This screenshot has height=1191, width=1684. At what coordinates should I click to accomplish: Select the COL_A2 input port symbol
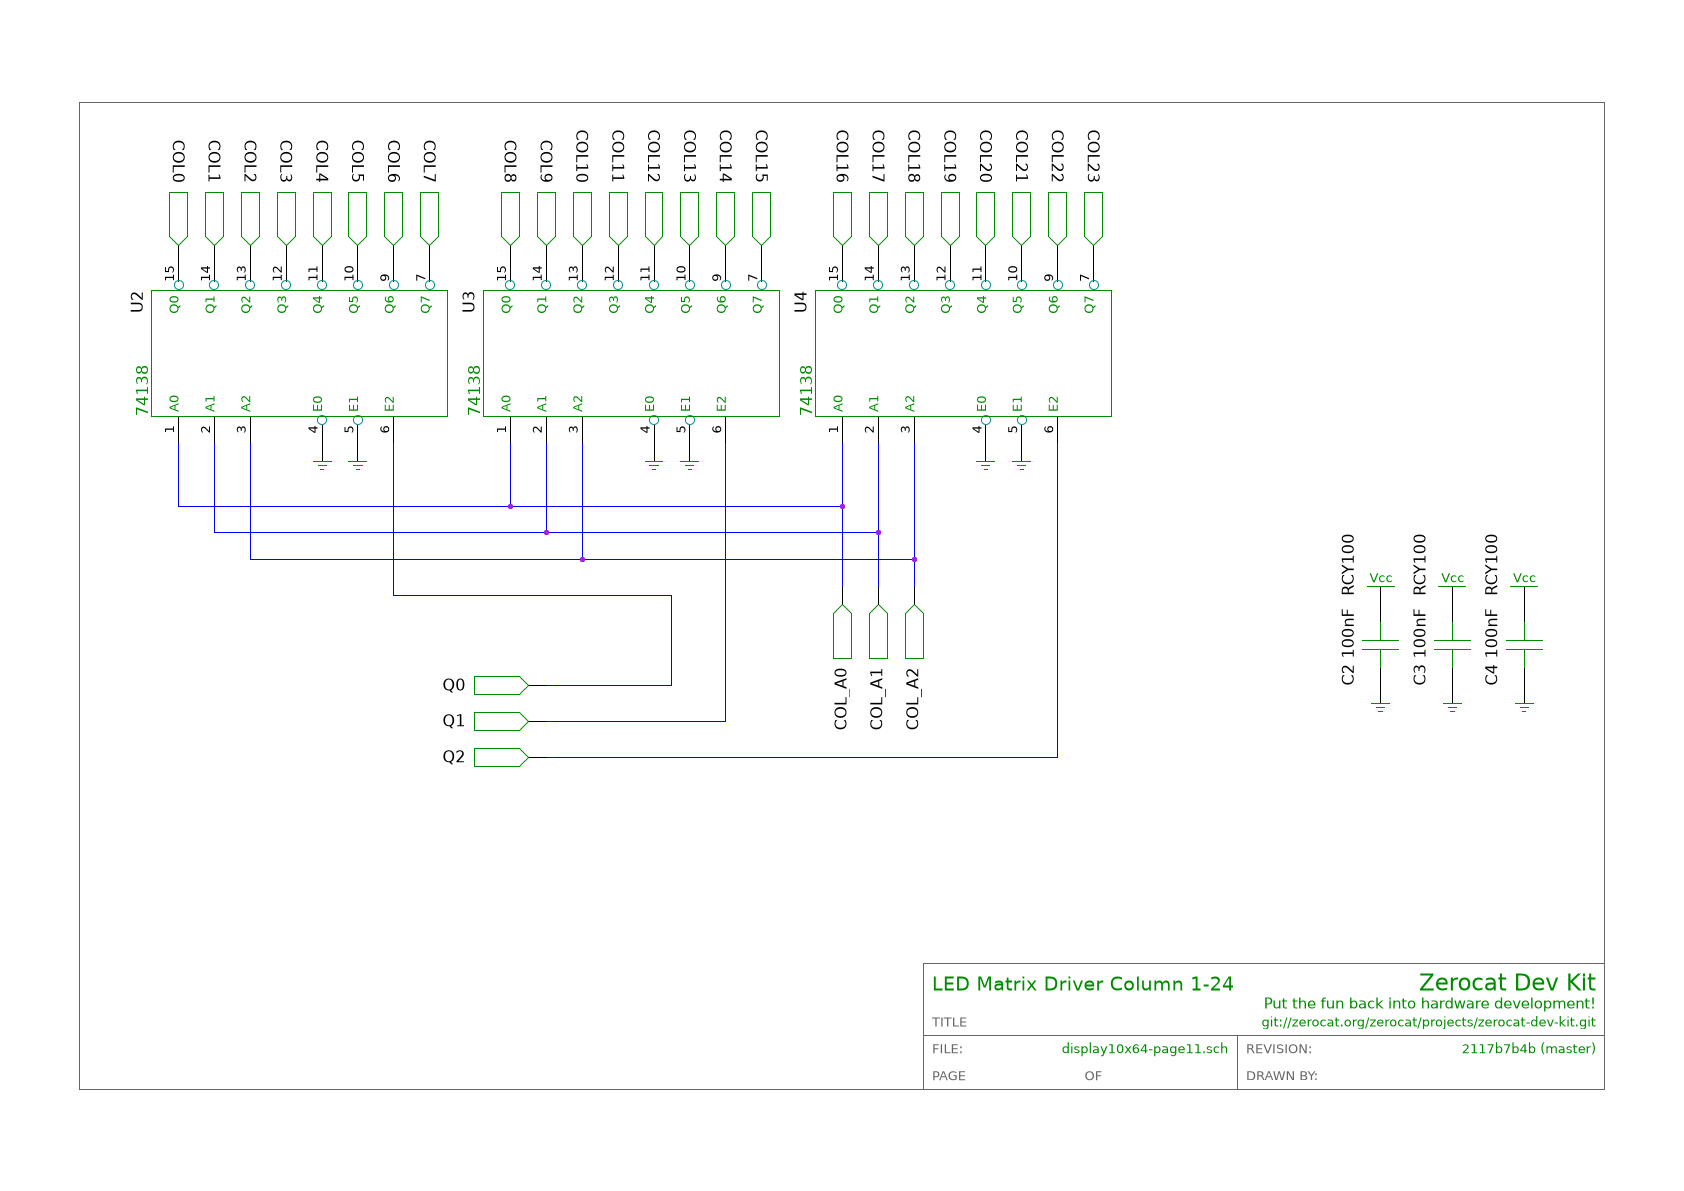click(x=914, y=632)
